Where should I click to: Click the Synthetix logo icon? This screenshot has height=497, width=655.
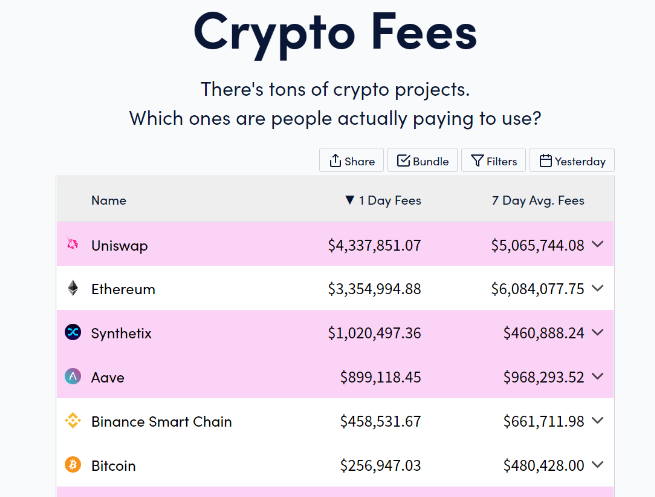click(x=73, y=332)
